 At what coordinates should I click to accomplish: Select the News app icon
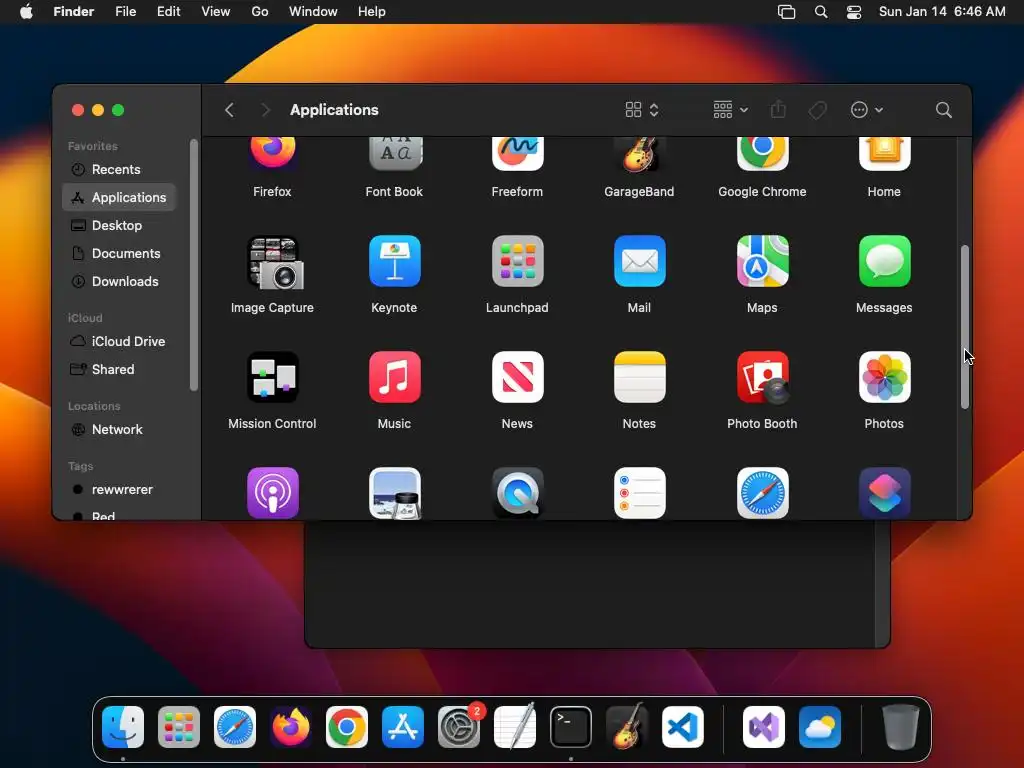(517, 377)
